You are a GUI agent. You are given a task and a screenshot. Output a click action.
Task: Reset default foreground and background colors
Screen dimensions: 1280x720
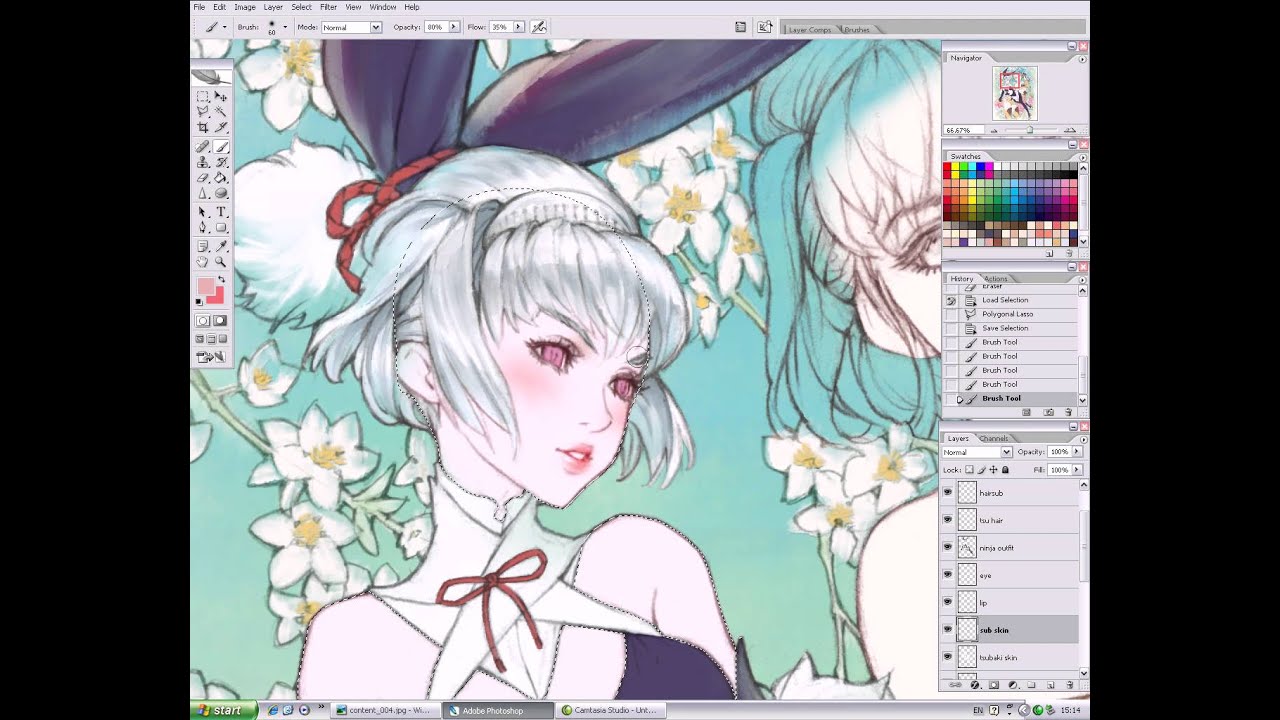199,301
